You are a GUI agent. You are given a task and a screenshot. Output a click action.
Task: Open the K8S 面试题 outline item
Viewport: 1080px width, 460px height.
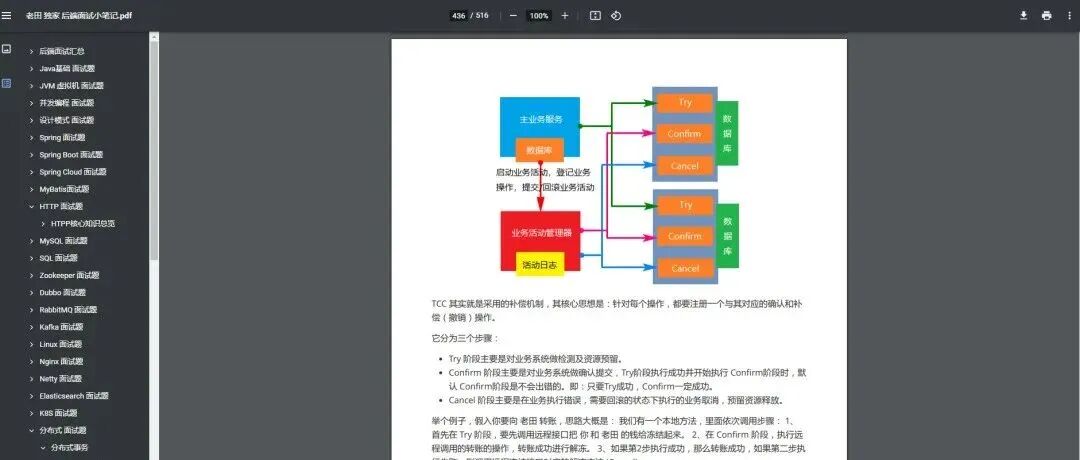point(59,412)
